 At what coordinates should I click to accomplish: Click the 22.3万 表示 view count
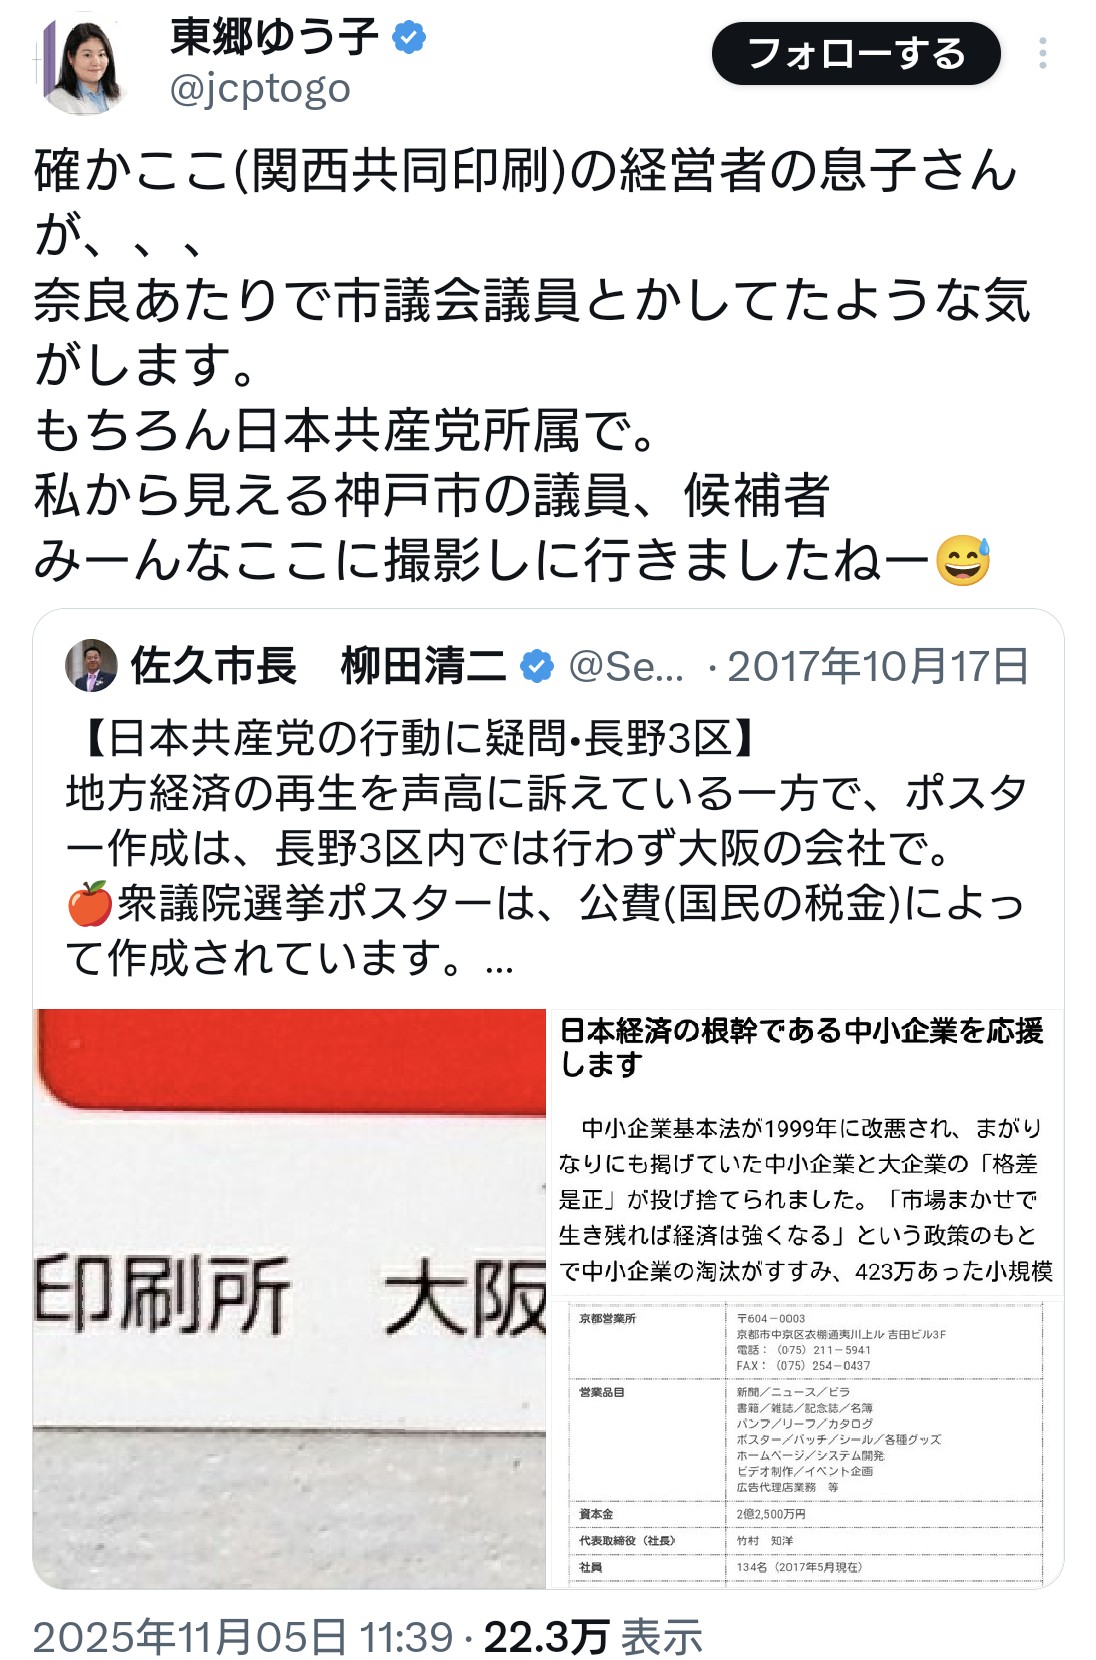pyautogui.click(x=593, y=1637)
